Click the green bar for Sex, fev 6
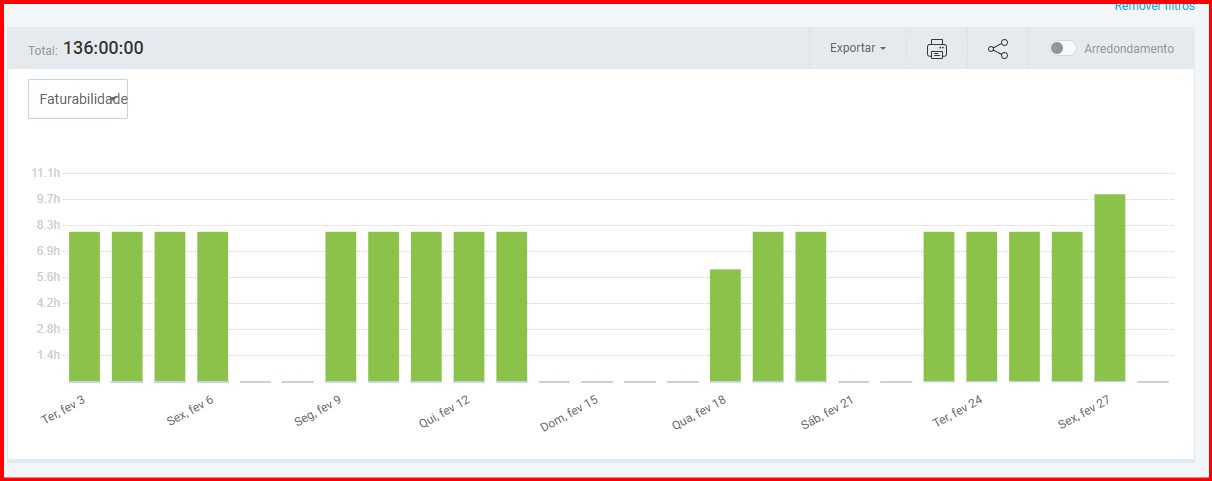1212x481 pixels. tap(212, 306)
